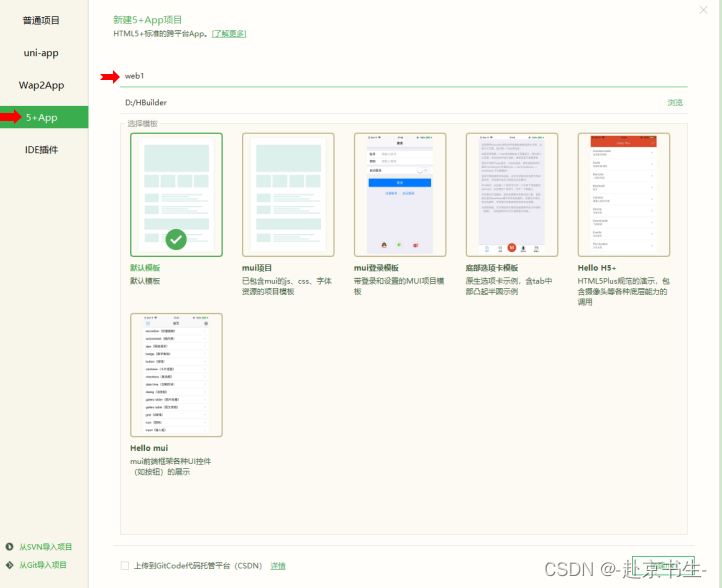Click the 底部选项卡模板 title label
The height and width of the screenshot is (588, 722).
coord(492,268)
